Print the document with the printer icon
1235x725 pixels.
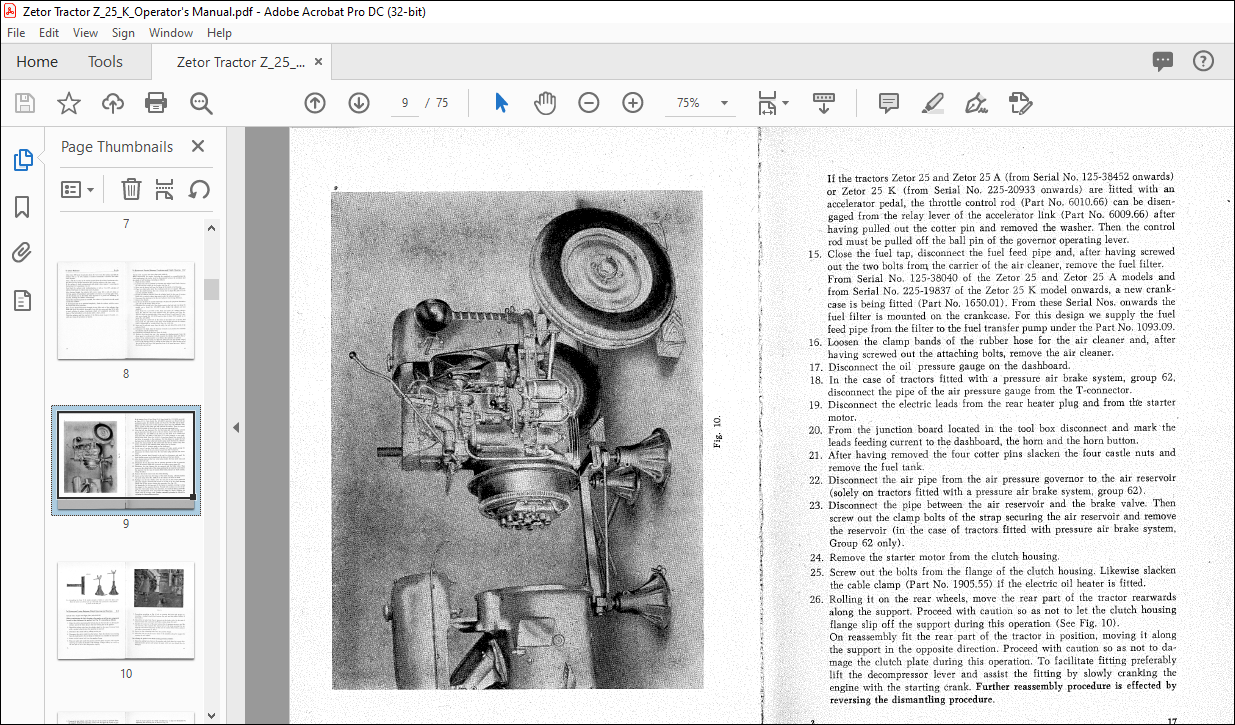pyautogui.click(x=156, y=103)
